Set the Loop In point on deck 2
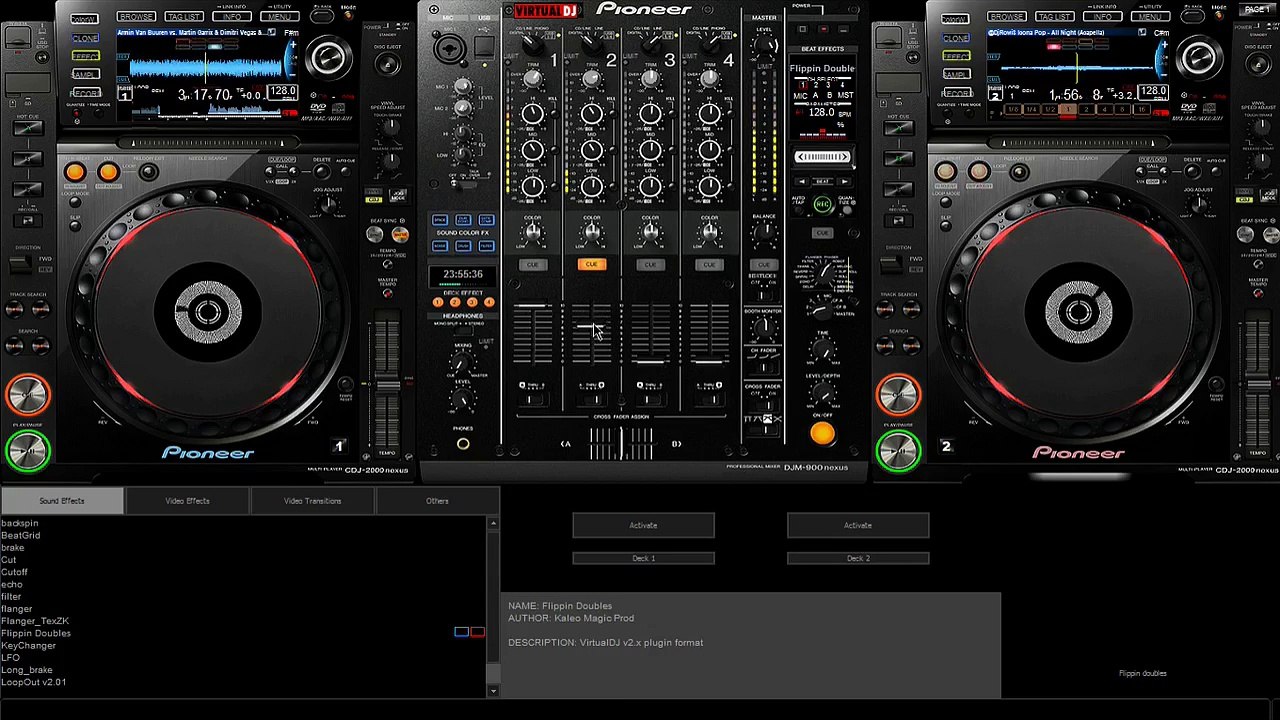1280x720 pixels. coord(945,172)
